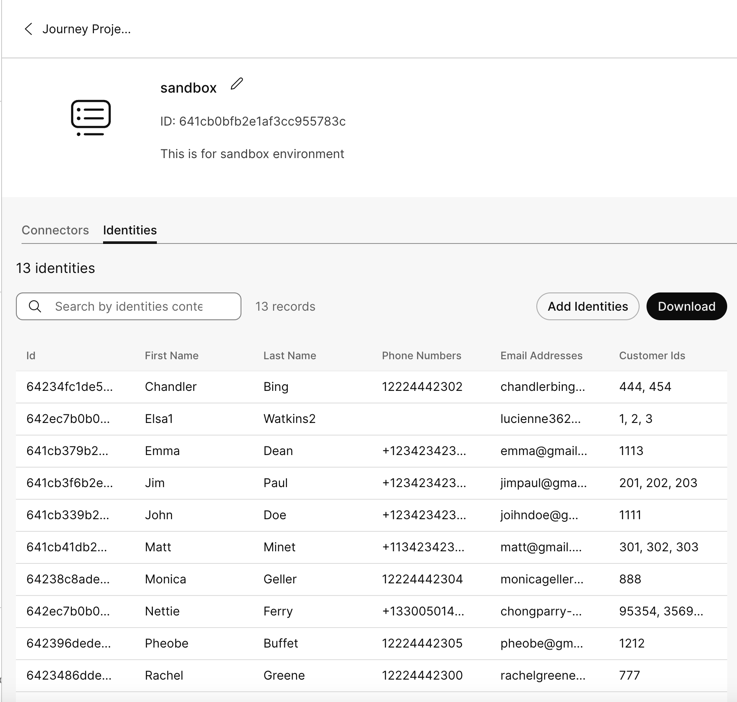Click customer ids '444, 454'
Viewport: 737px width, 702px height.
point(645,387)
